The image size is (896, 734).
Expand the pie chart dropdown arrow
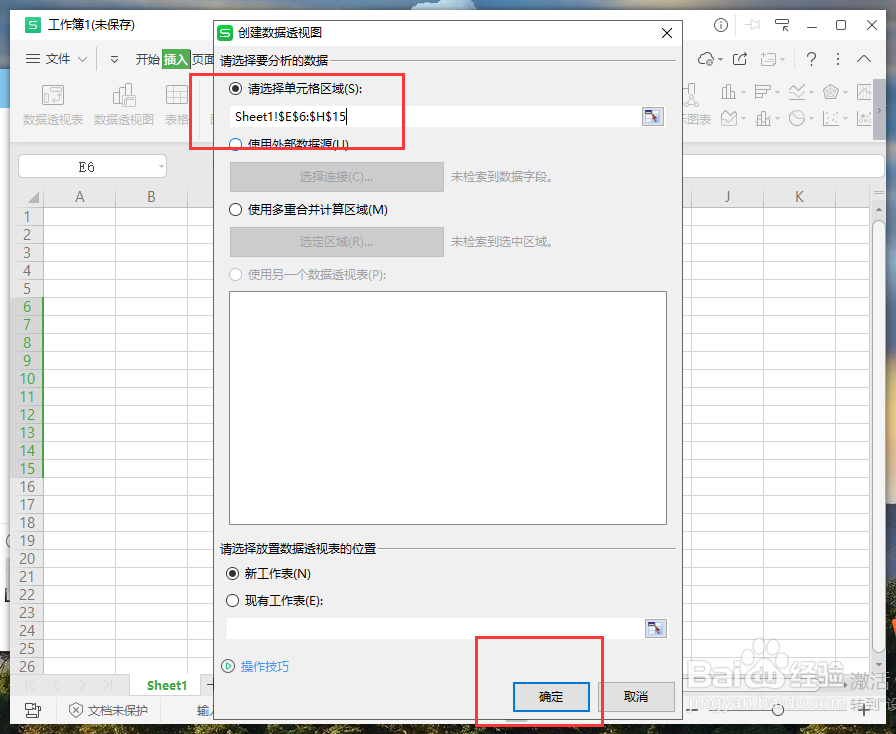tap(811, 119)
